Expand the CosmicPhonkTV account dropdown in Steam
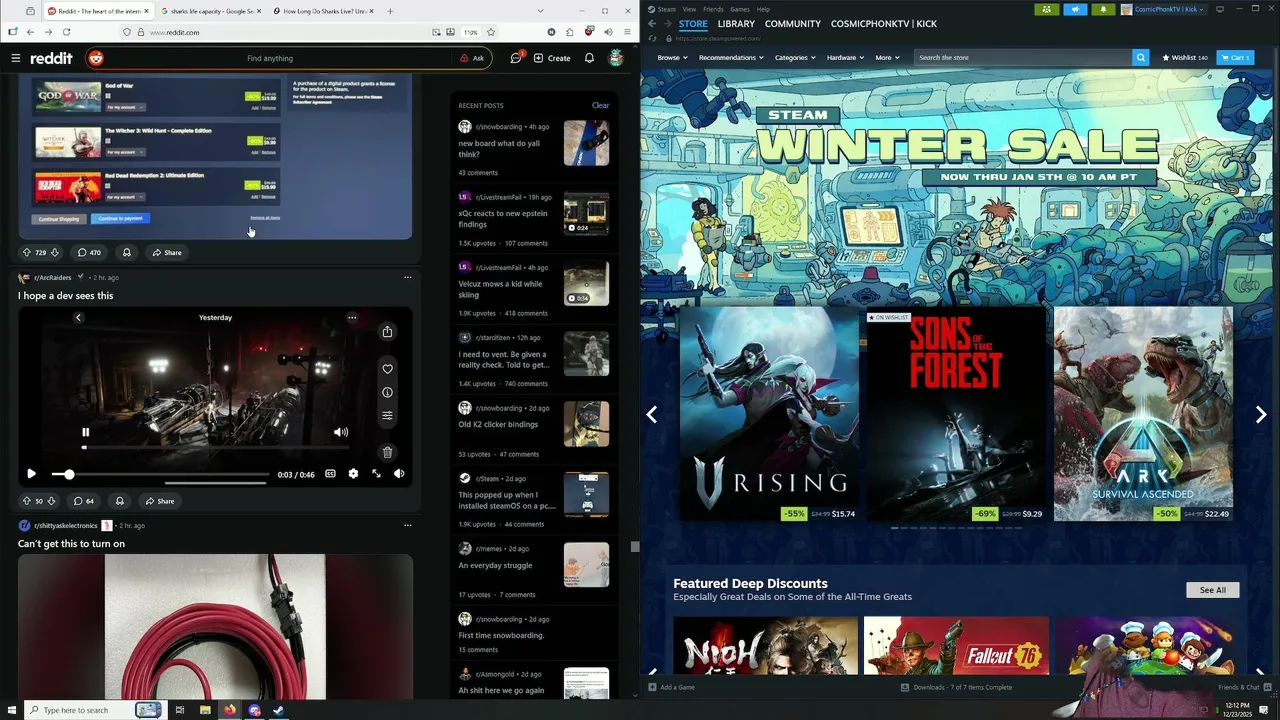 1164,9
